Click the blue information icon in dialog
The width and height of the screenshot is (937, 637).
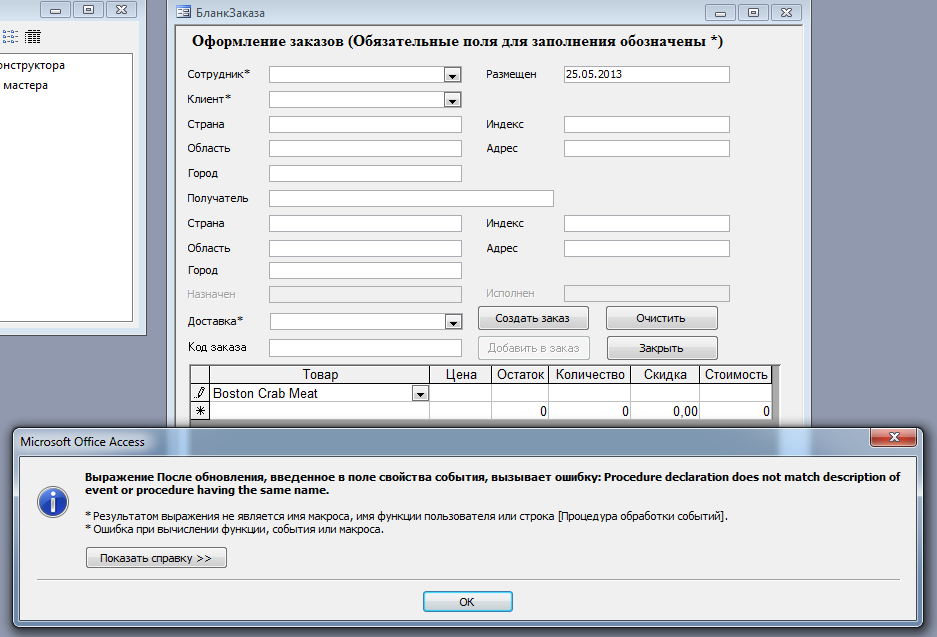coord(53,501)
